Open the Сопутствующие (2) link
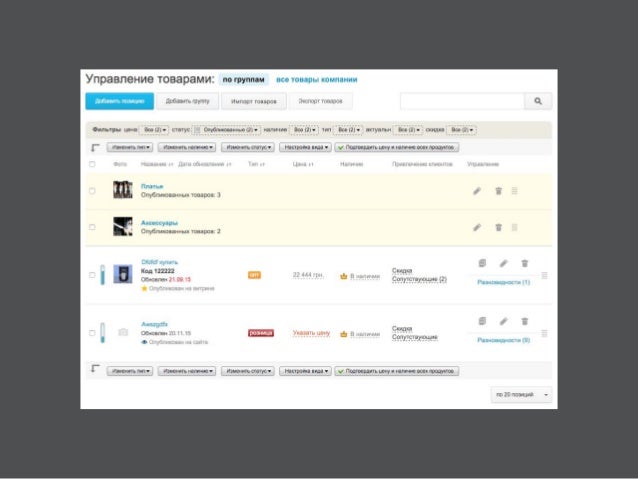This screenshot has height=479, width=638. click(x=419, y=279)
